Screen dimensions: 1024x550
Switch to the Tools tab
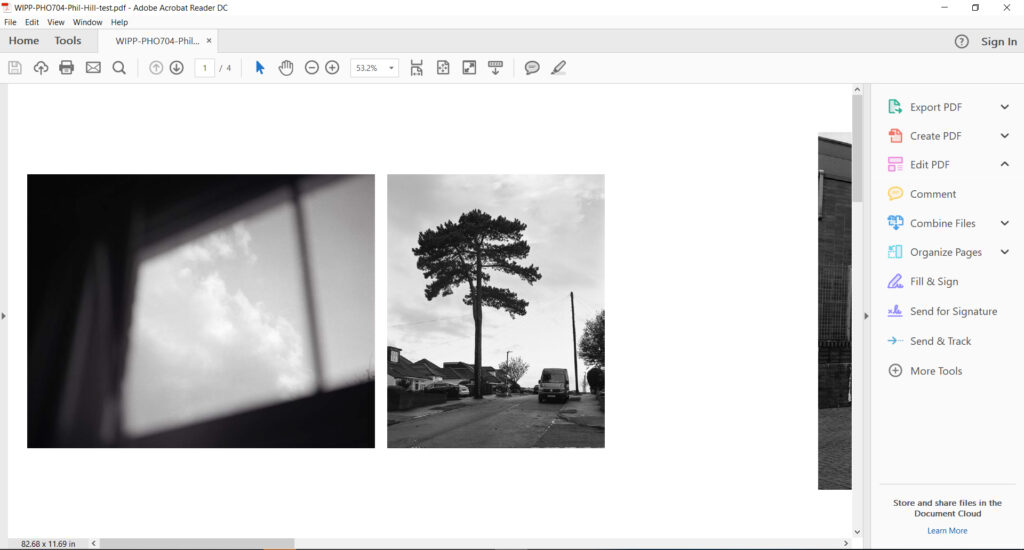point(68,40)
